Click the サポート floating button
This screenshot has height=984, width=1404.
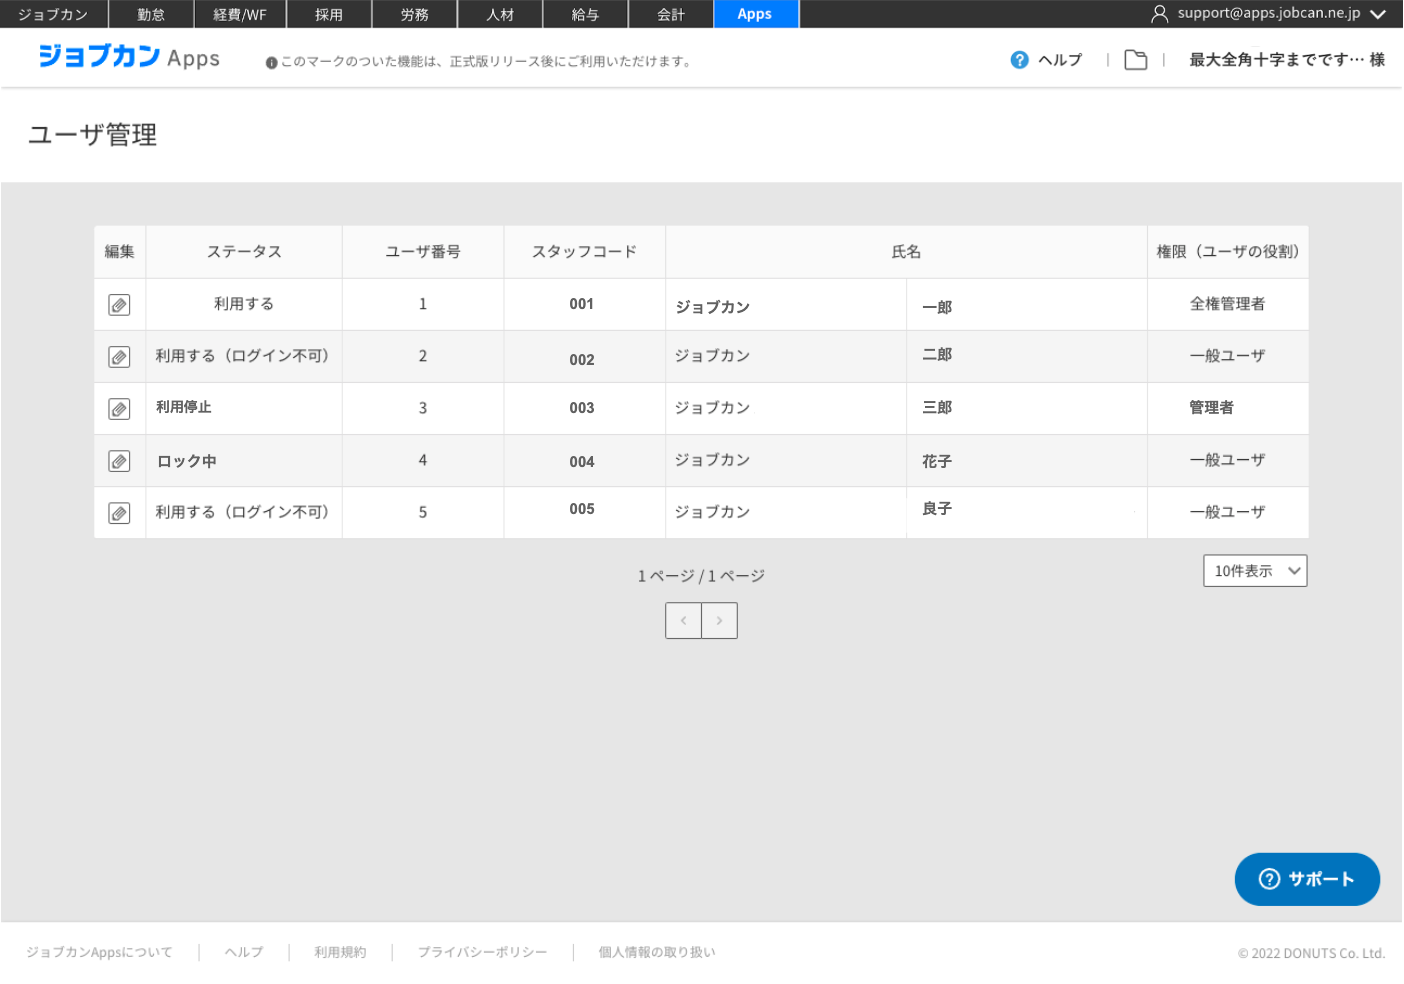[1307, 879]
